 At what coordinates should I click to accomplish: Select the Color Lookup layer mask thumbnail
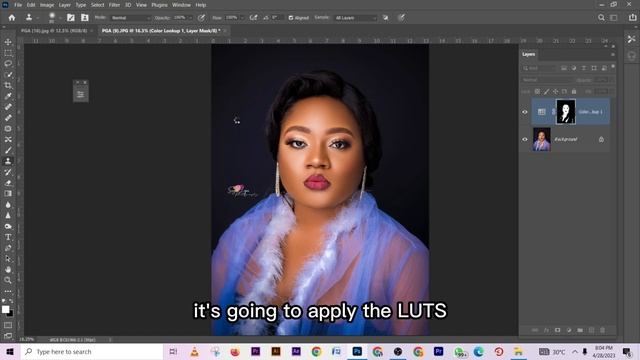click(566, 111)
